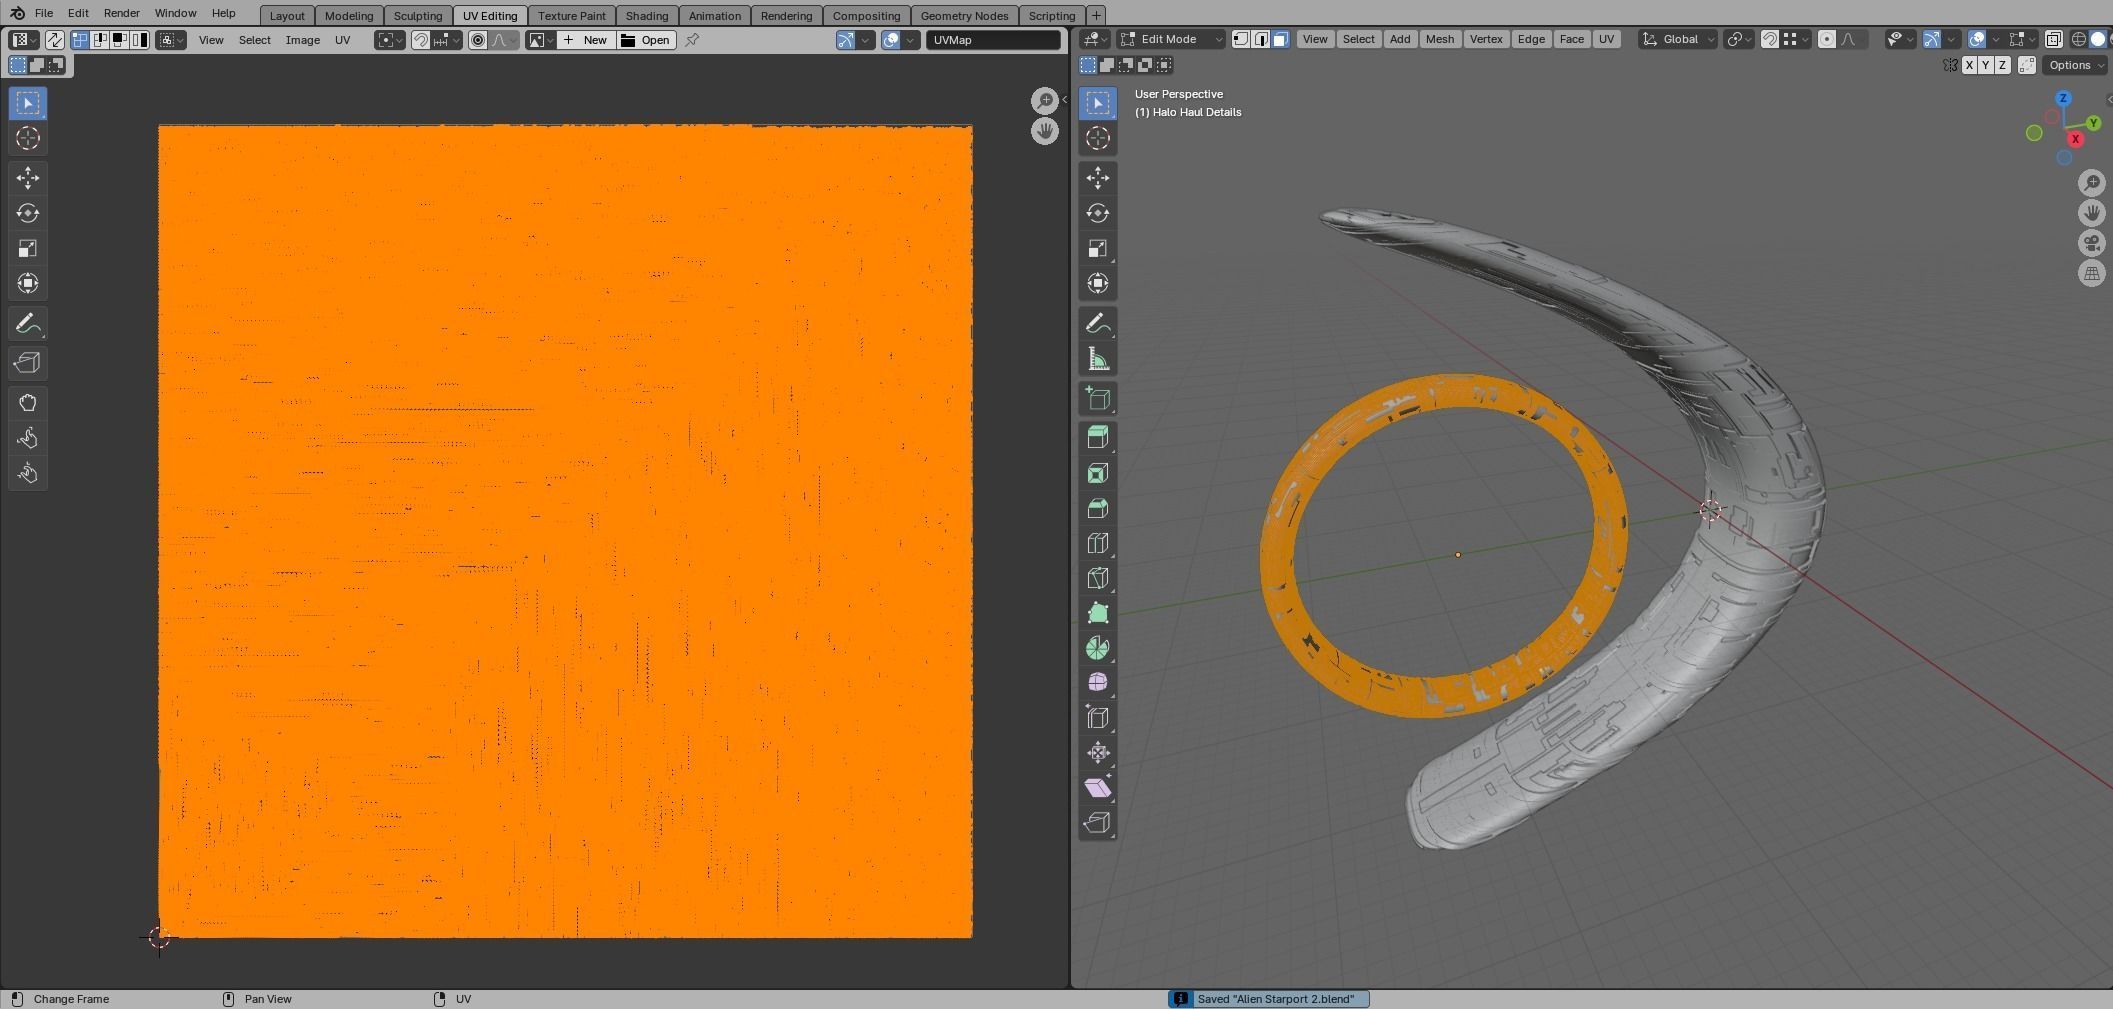Open the UV editor pivot point dropdown

390,40
